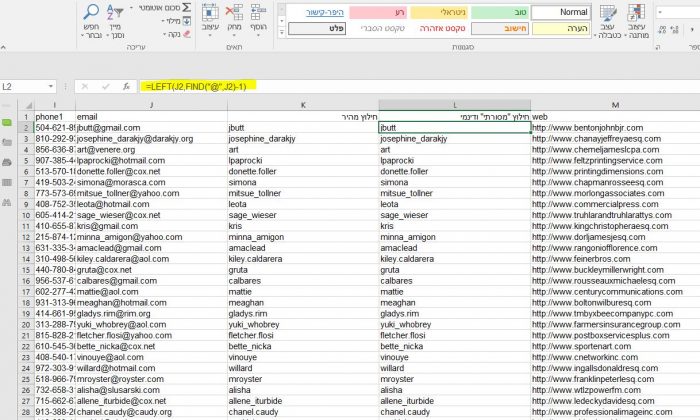The image size is (700, 420).
Task: Click the 'web' header cell
Action: pyautogui.click(x=615, y=117)
